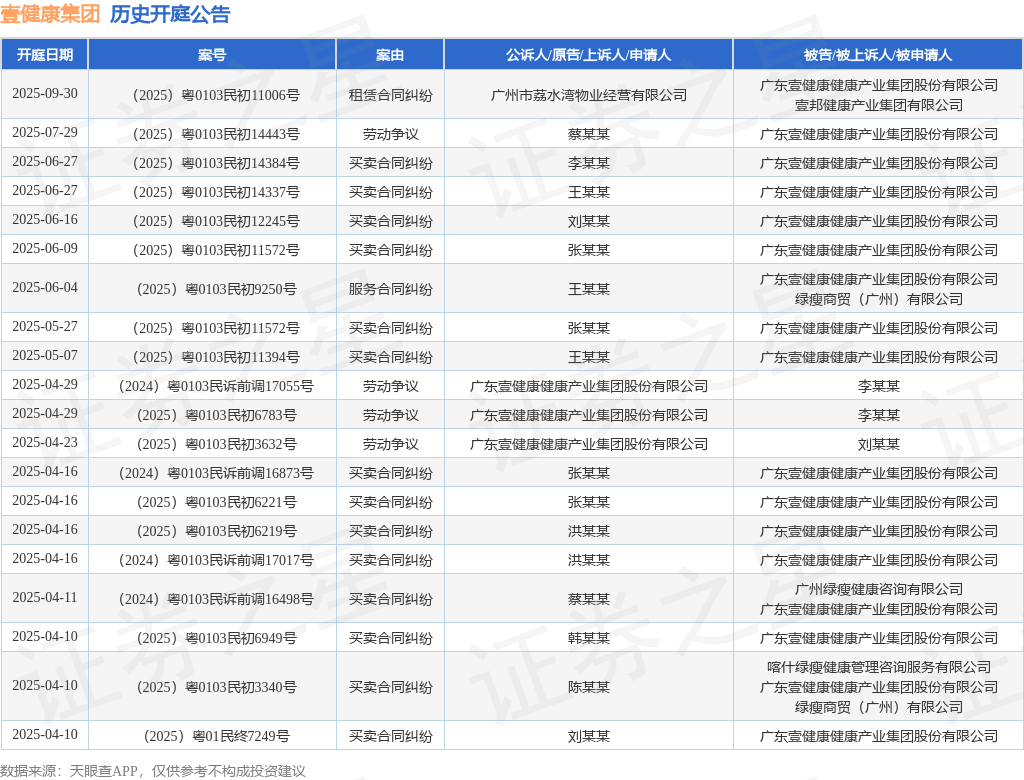Click defendant 李某某 in the 6783号 row

[878, 415]
